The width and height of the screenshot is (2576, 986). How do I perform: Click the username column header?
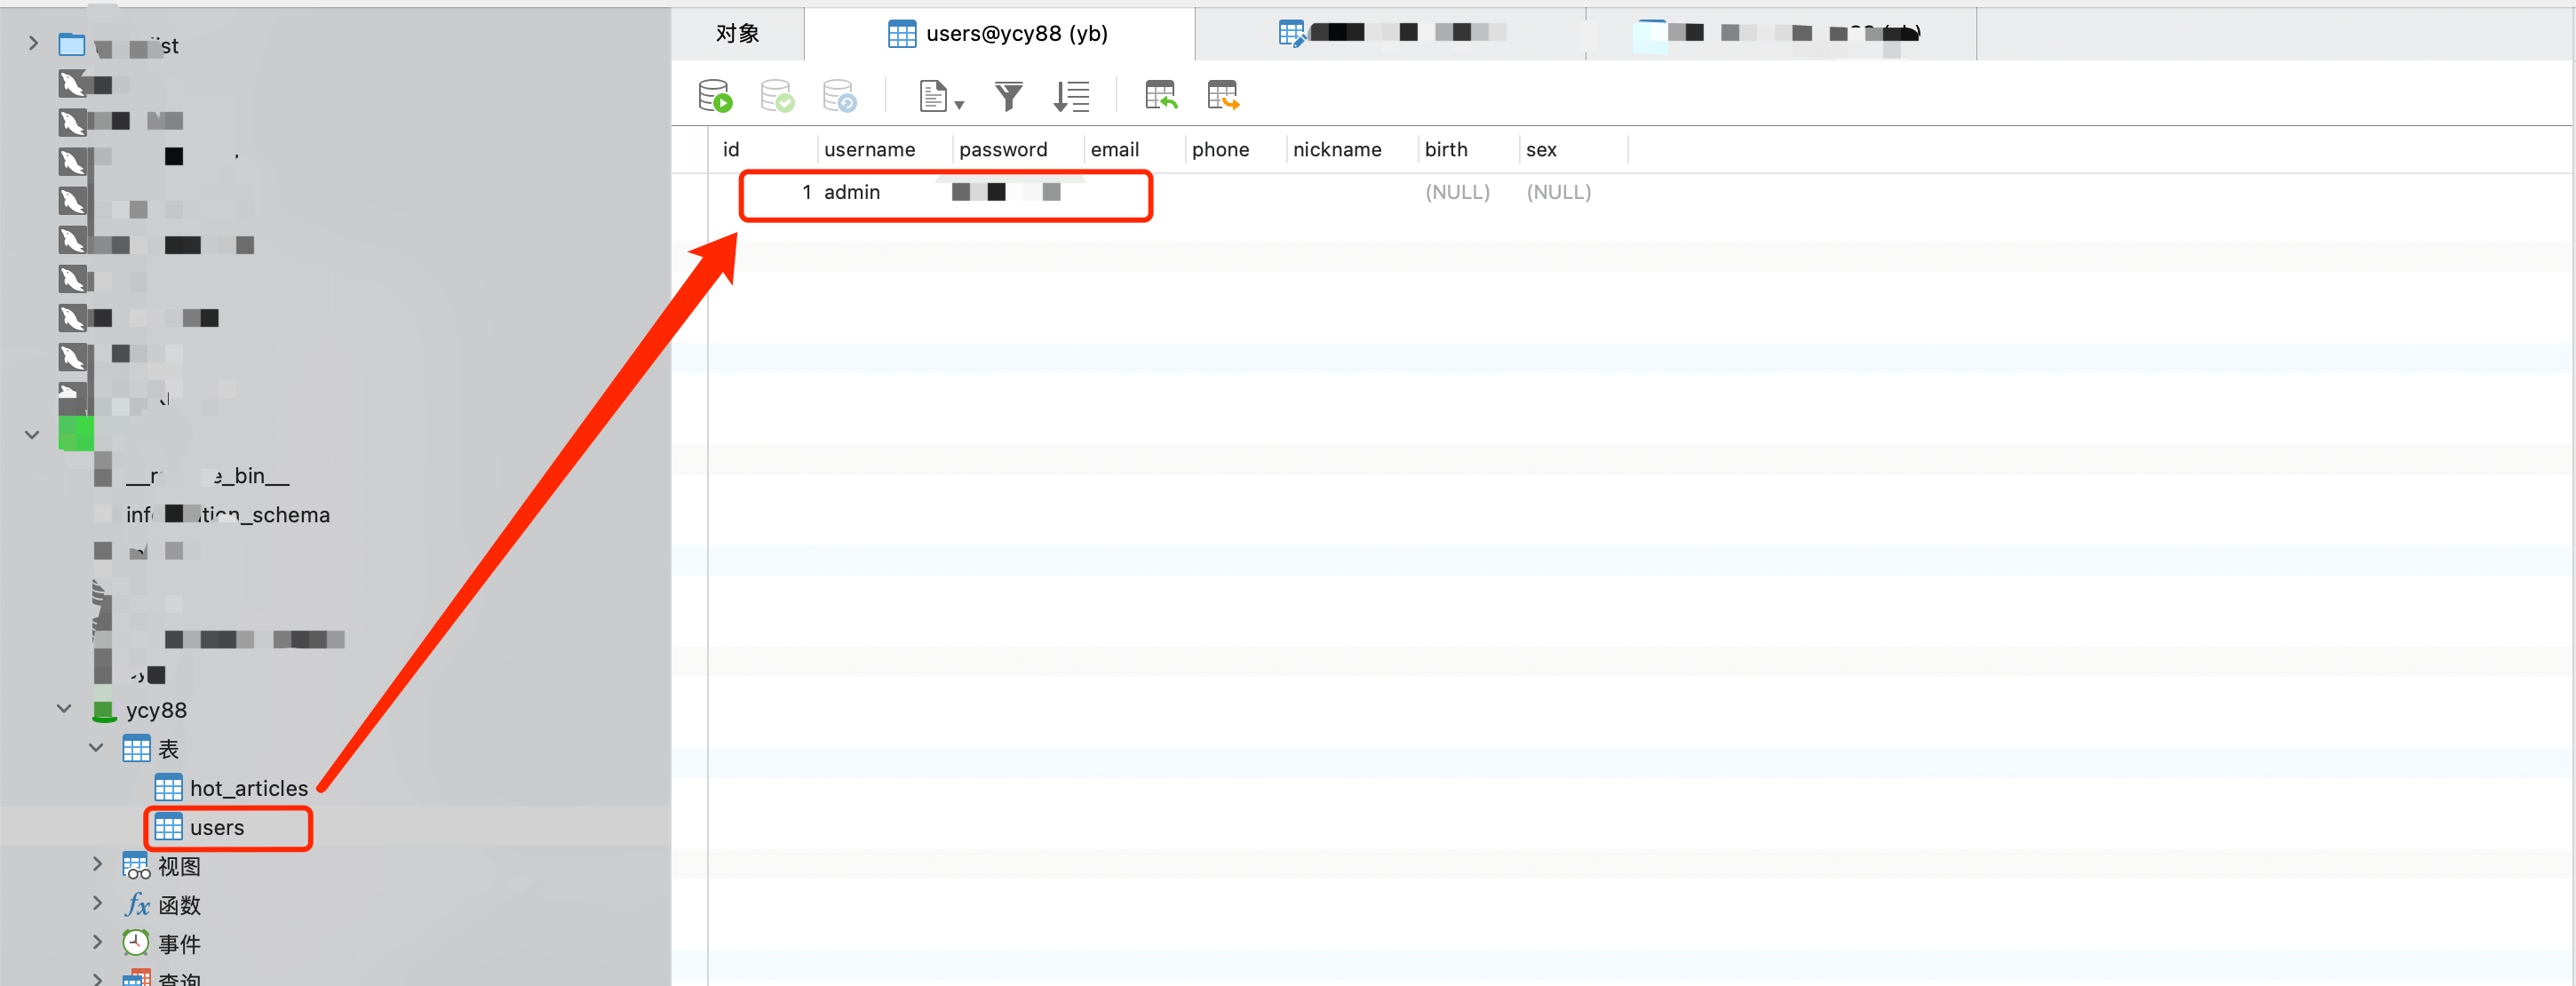coord(869,150)
